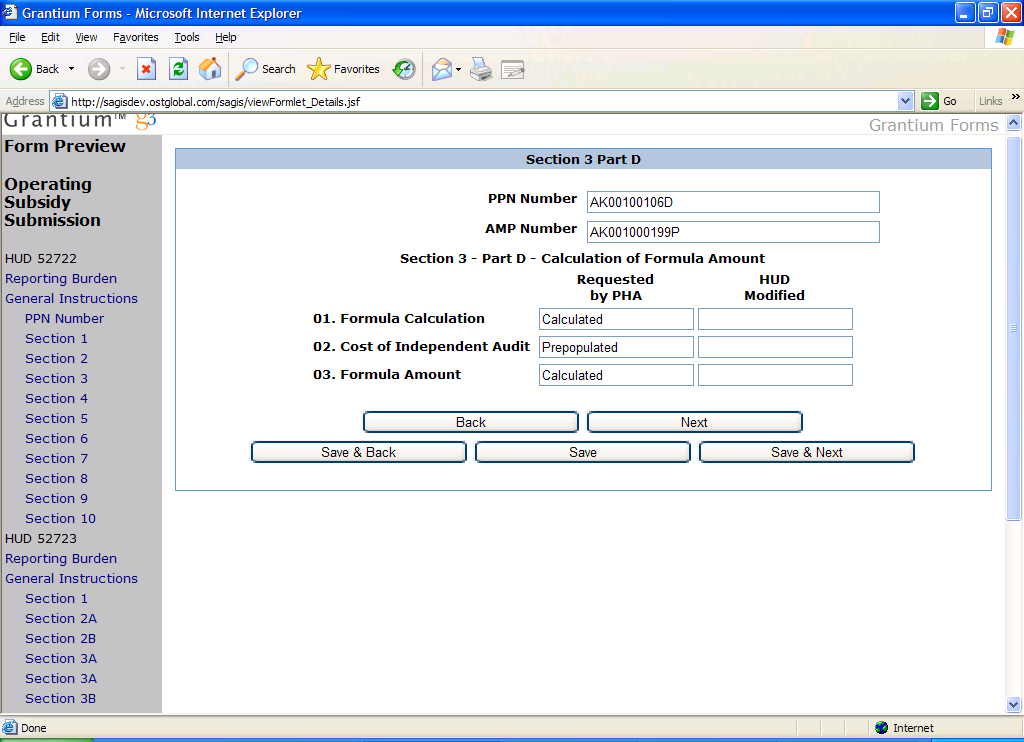
Task: Click the Save & Back button
Action: [x=358, y=453]
